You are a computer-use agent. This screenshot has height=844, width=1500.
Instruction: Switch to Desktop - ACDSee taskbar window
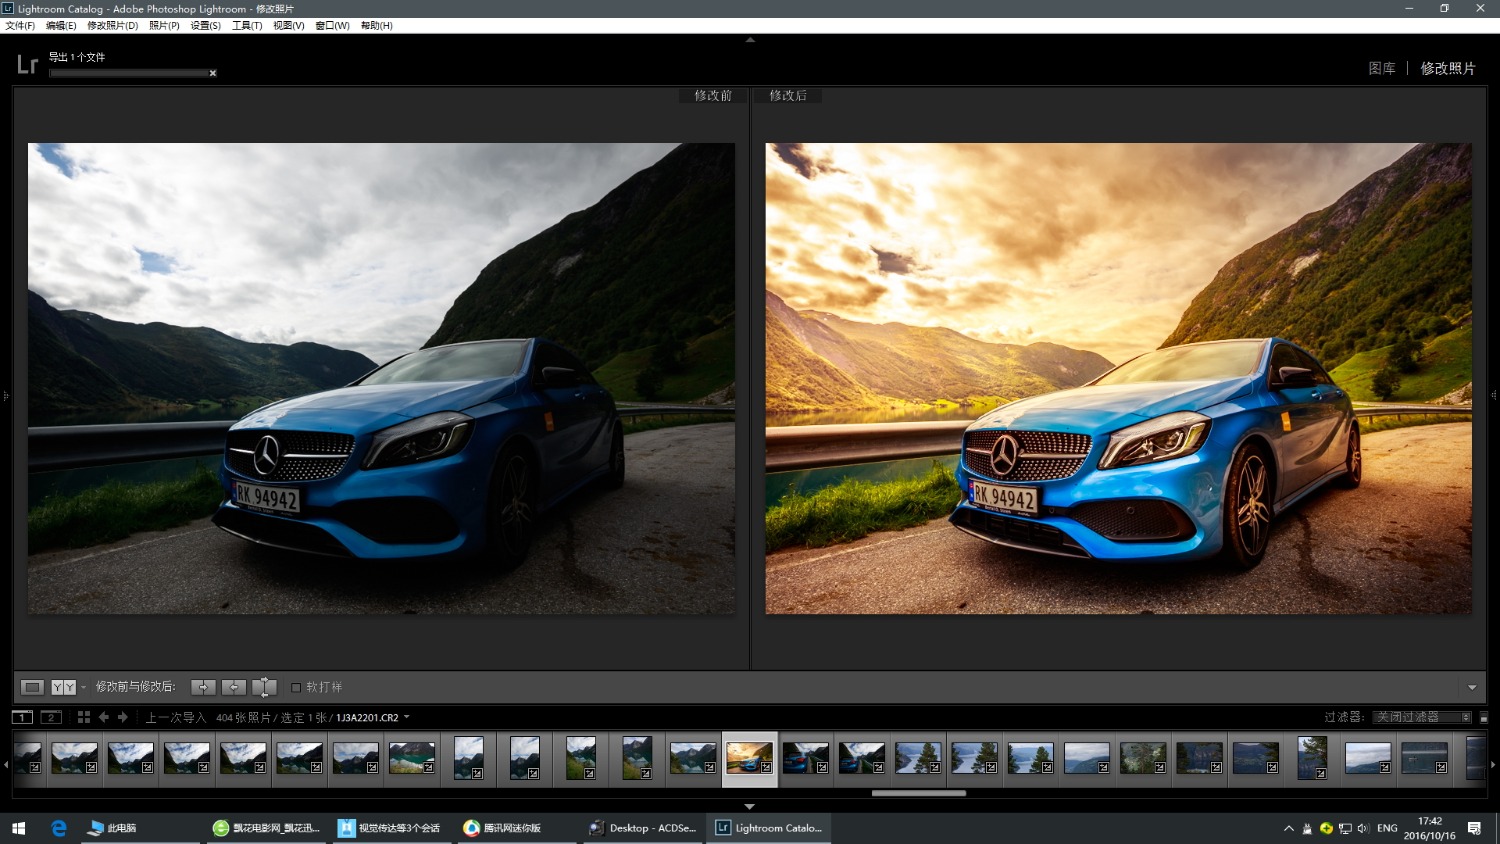tap(642, 828)
